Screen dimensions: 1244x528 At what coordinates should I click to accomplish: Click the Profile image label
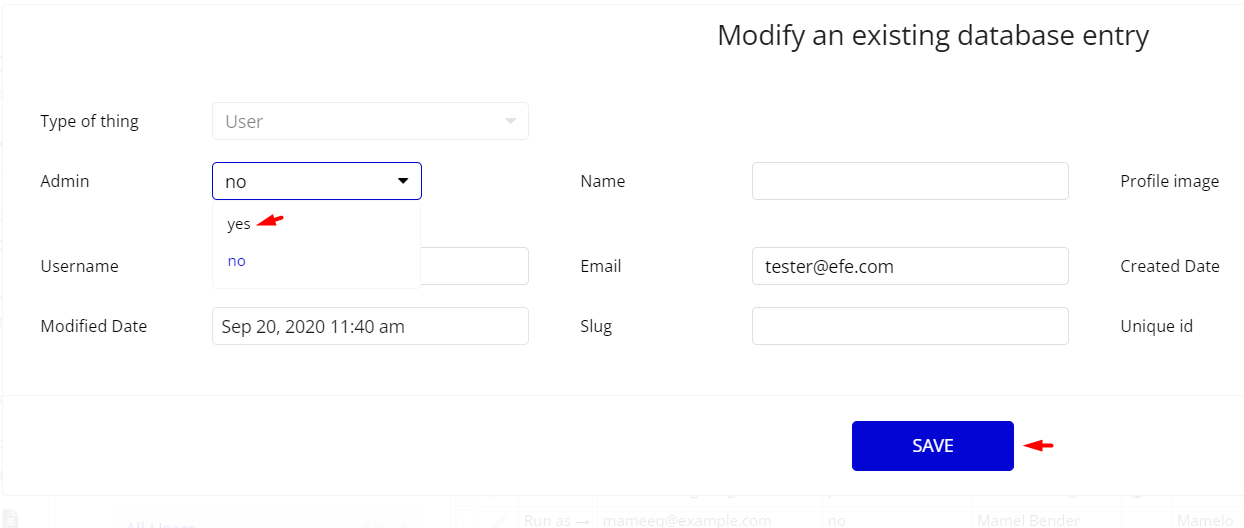1169,181
